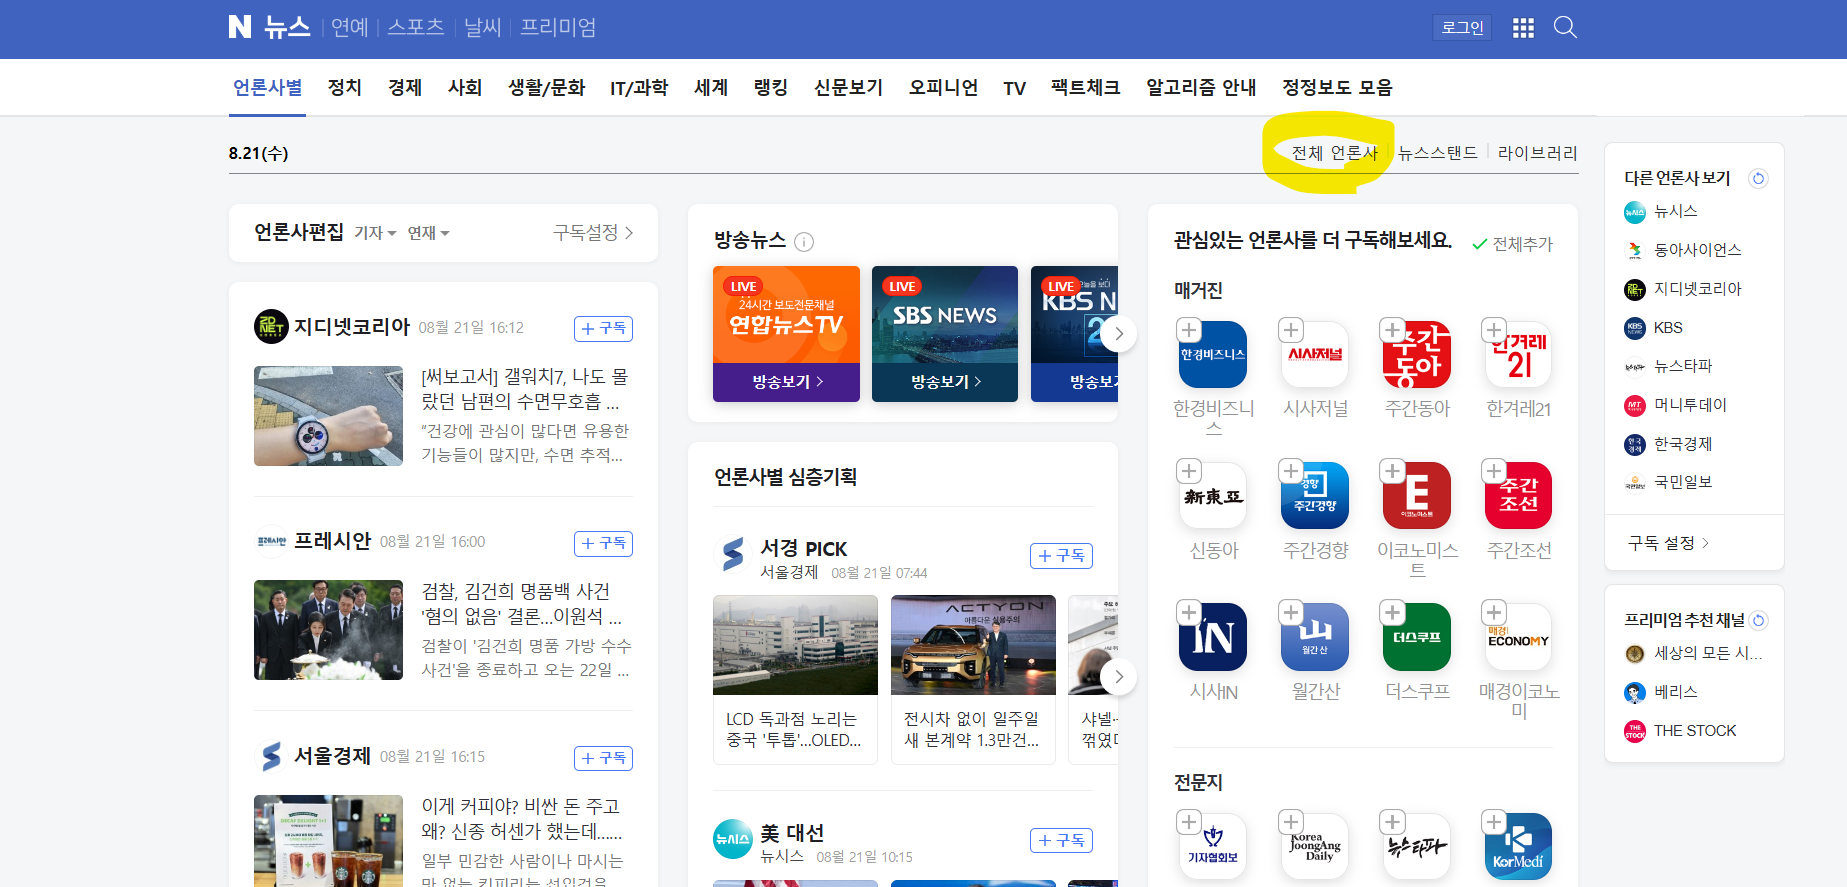Open the Korea JoongAng Daily icon
1847x887 pixels.
[1315, 847]
